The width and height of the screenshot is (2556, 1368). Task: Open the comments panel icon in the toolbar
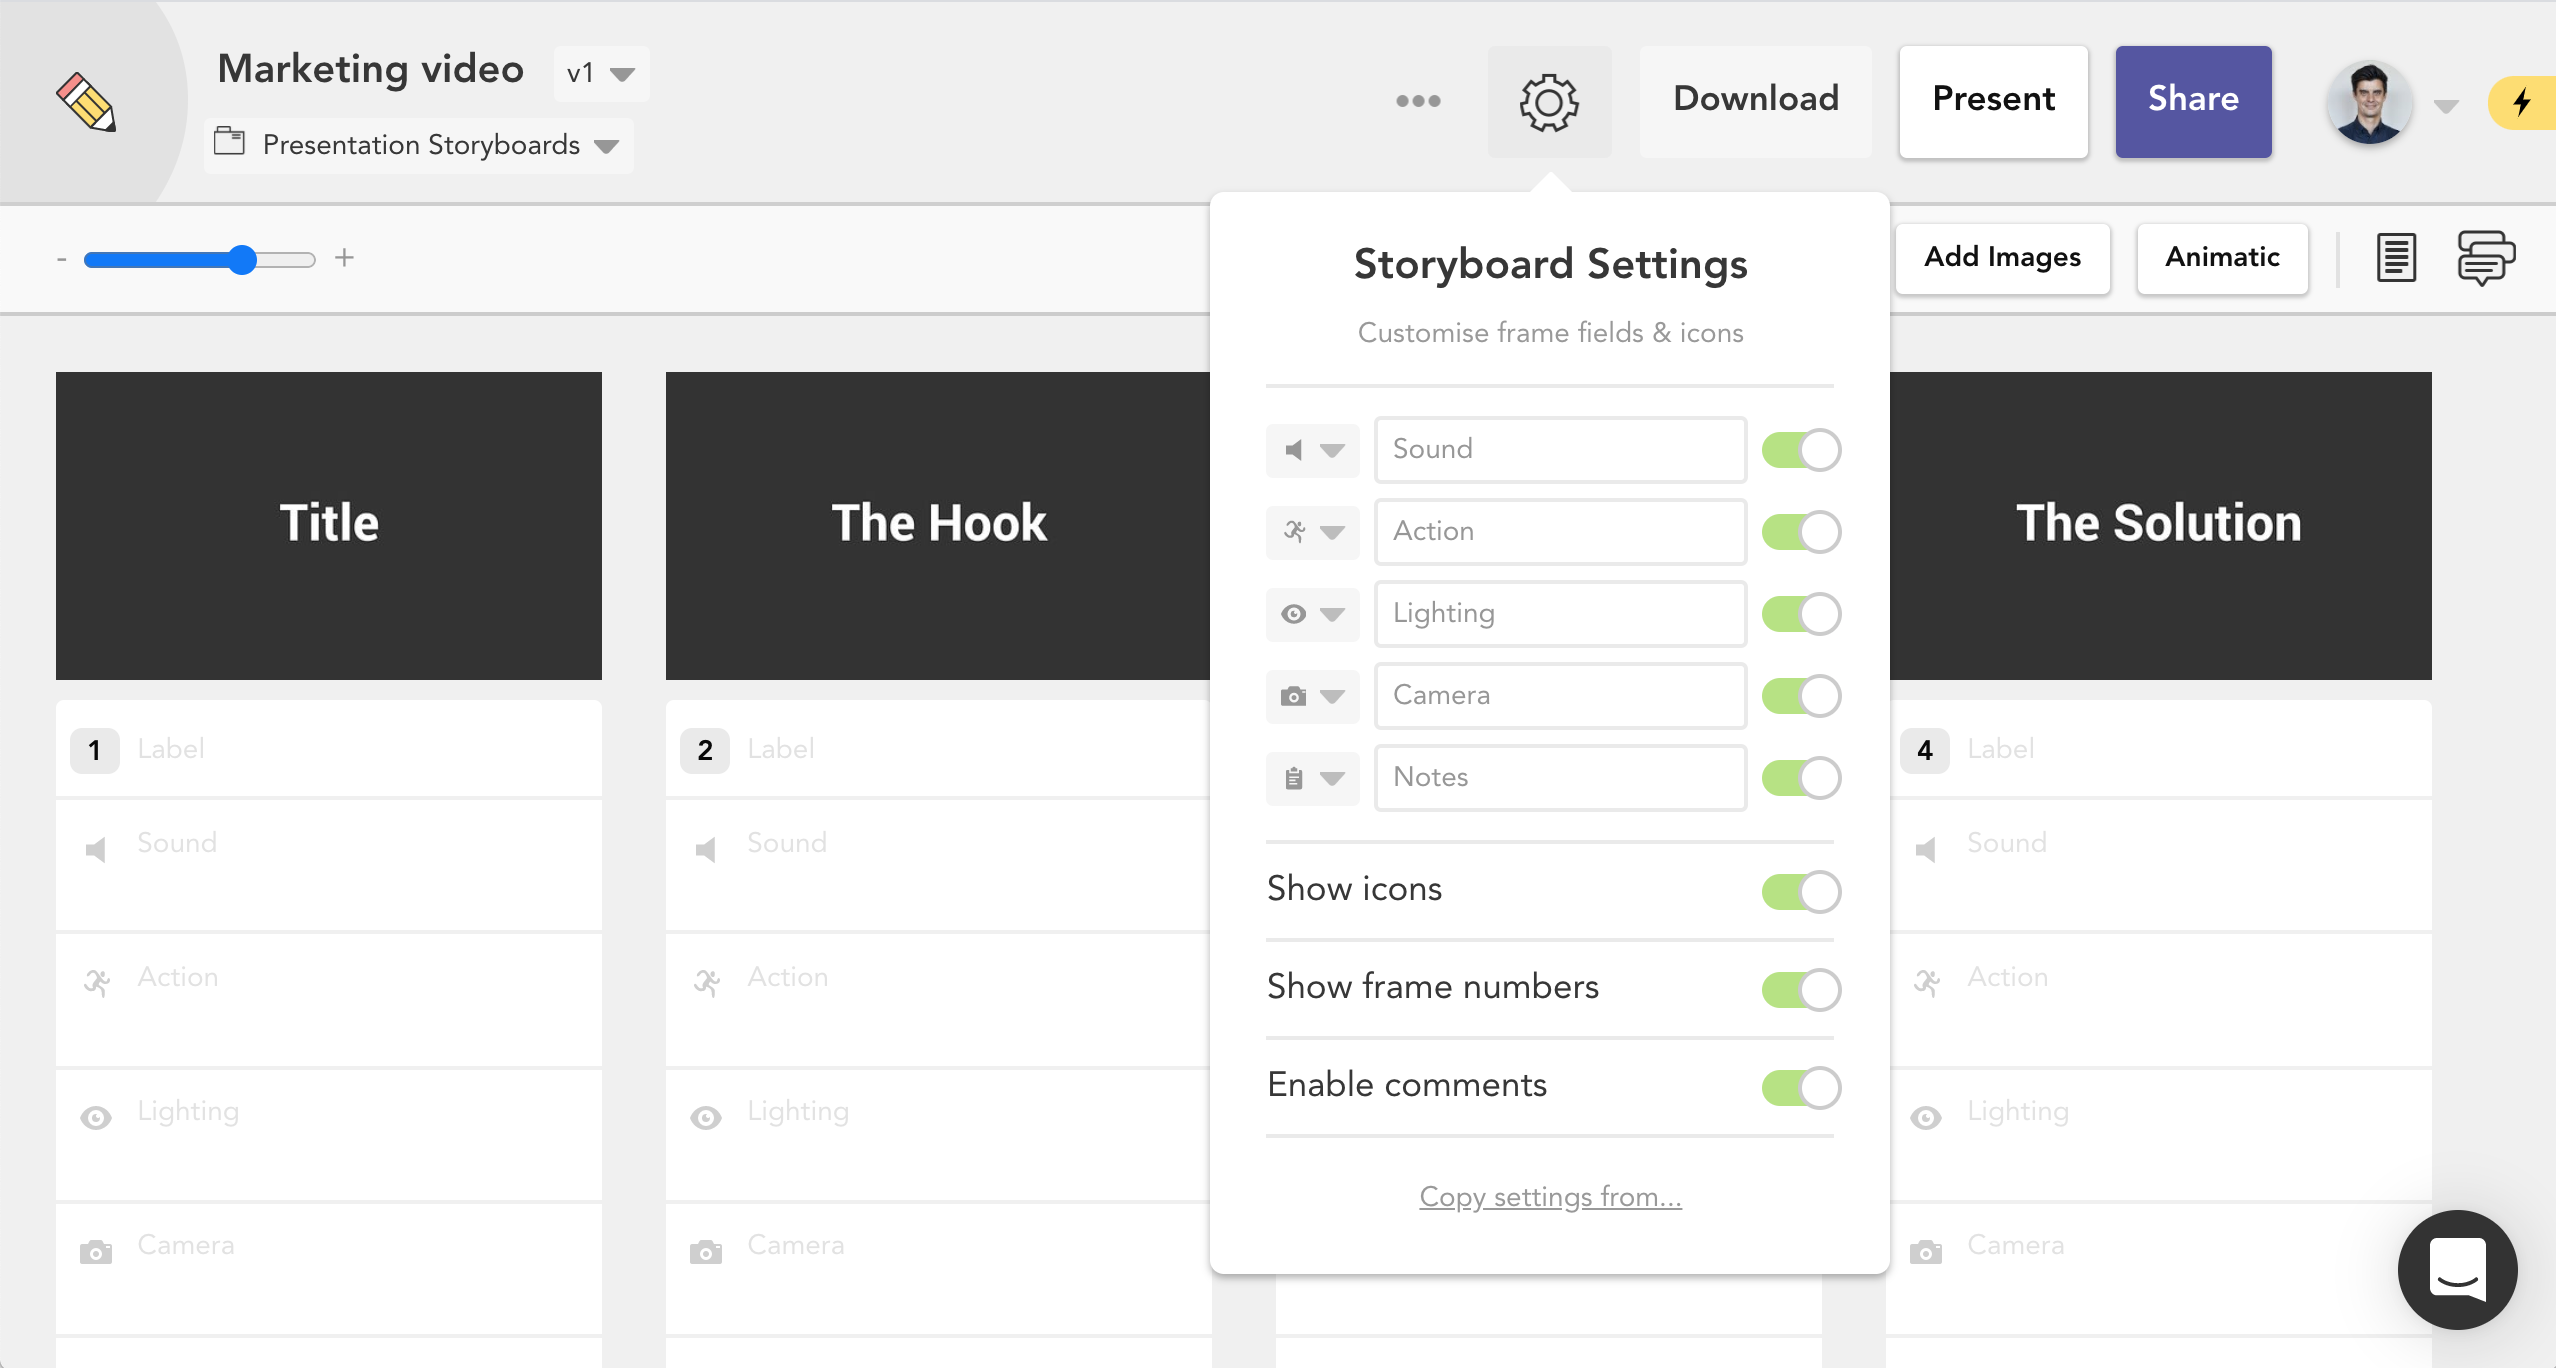click(2485, 257)
